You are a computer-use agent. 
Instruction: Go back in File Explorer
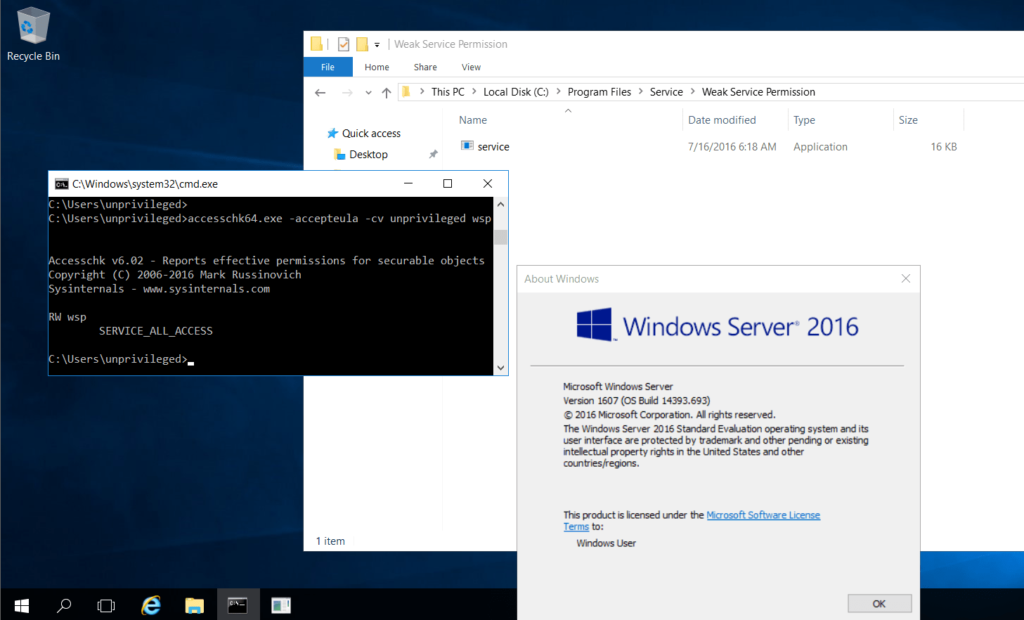click(x=320, y=93)
